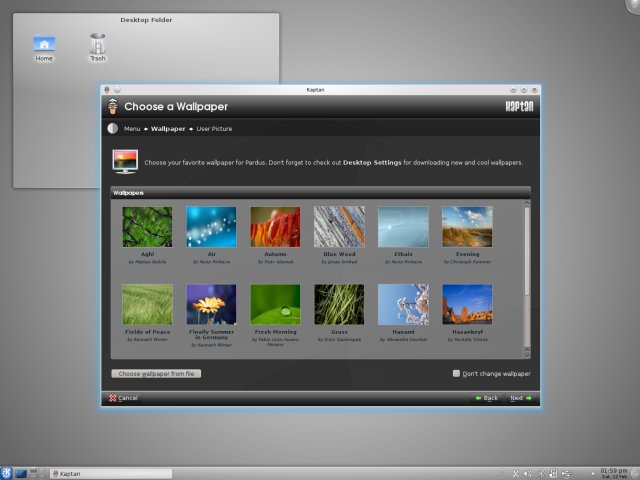Open the Home folder icon on desktop
The height and width of the screenshot is (480, 640).
44,45
